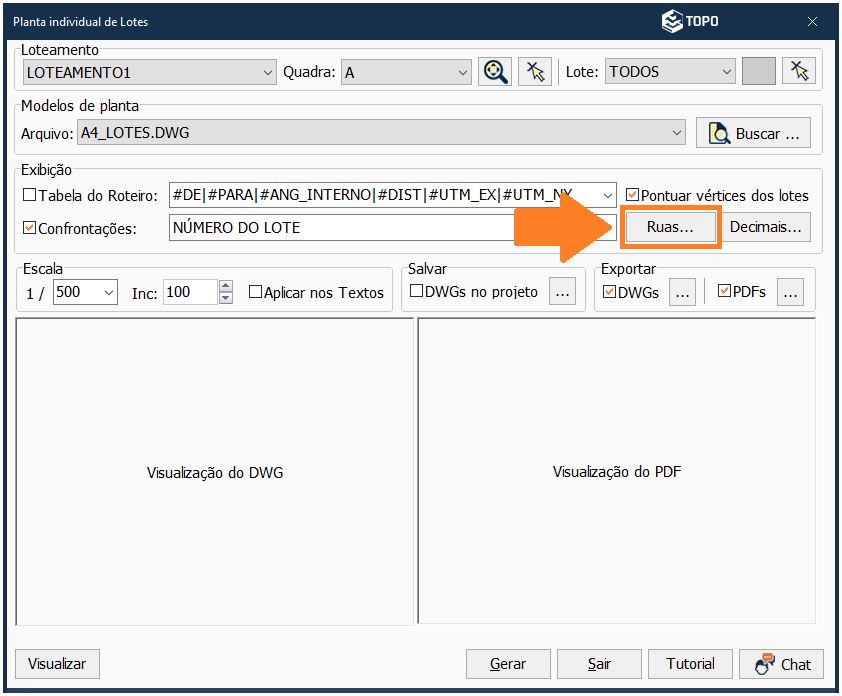Uncheck Pontuar vértices dos lotes
842x696 pixels.
[x=632, y=195]
